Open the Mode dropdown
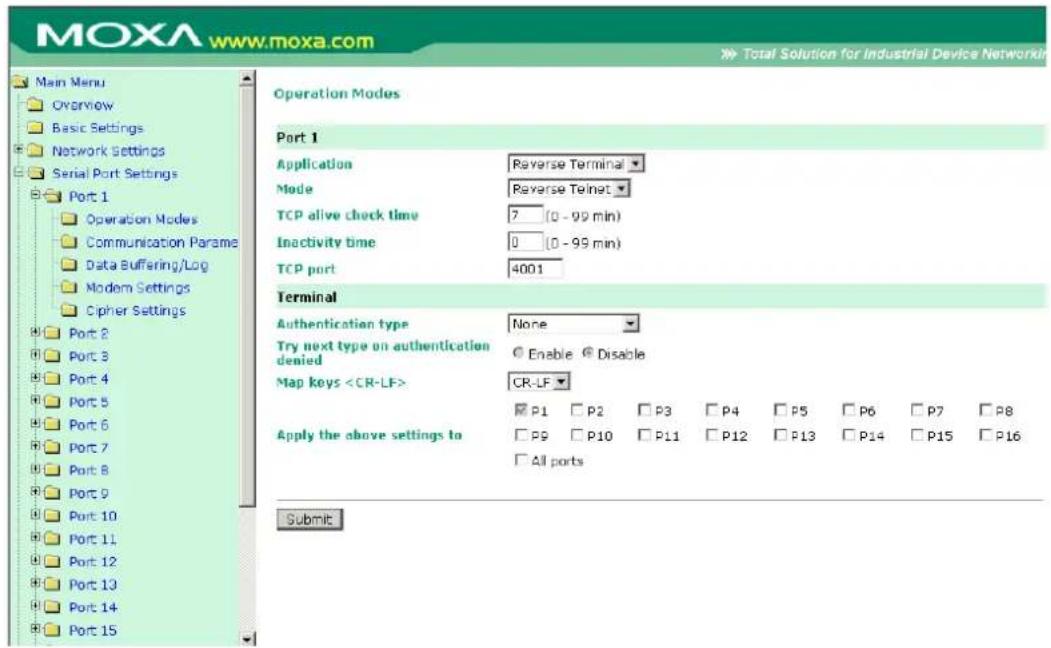The width and height of the screenshot is (1051, 648). 569,189
